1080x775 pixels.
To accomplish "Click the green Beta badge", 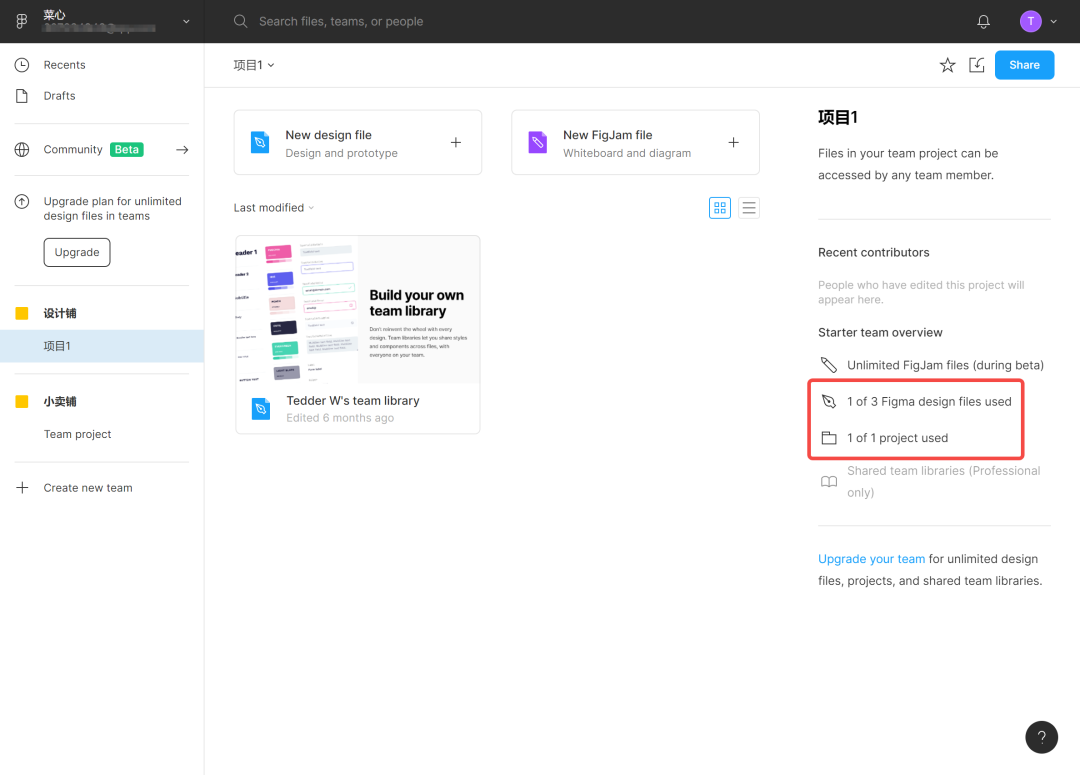I will (x=127, y=149).
